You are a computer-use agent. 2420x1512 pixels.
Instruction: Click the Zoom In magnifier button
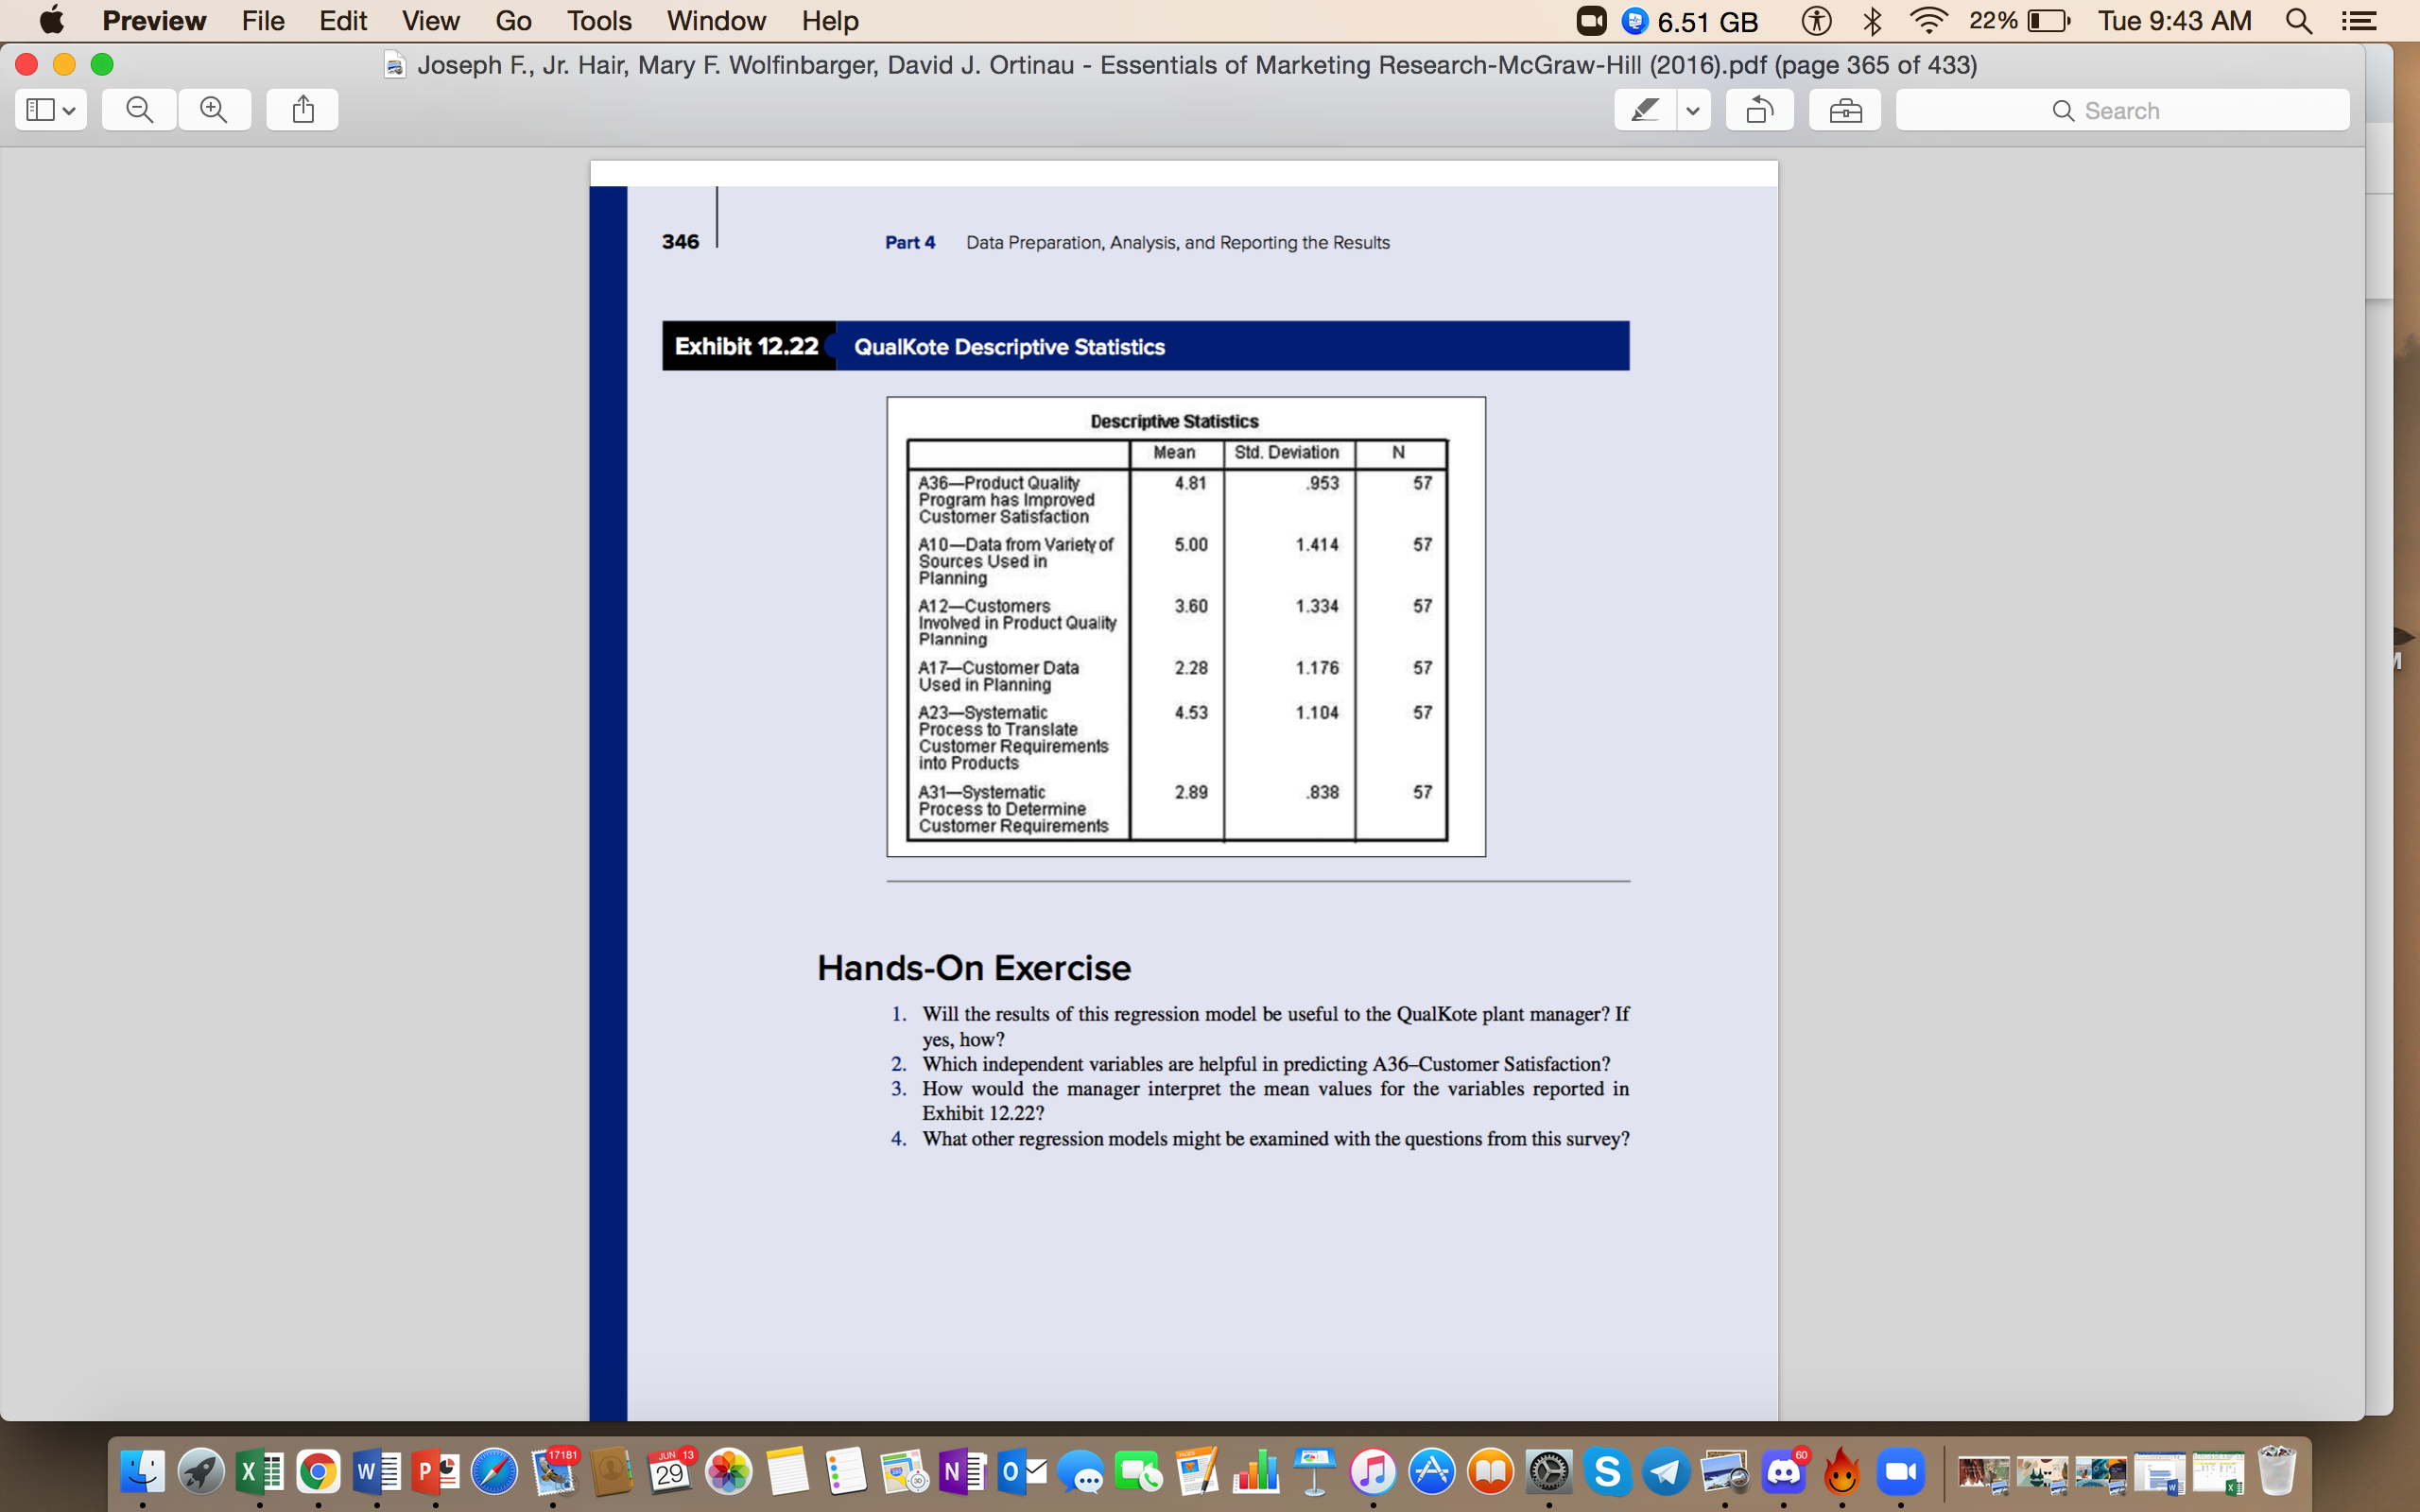click(214, 110)
